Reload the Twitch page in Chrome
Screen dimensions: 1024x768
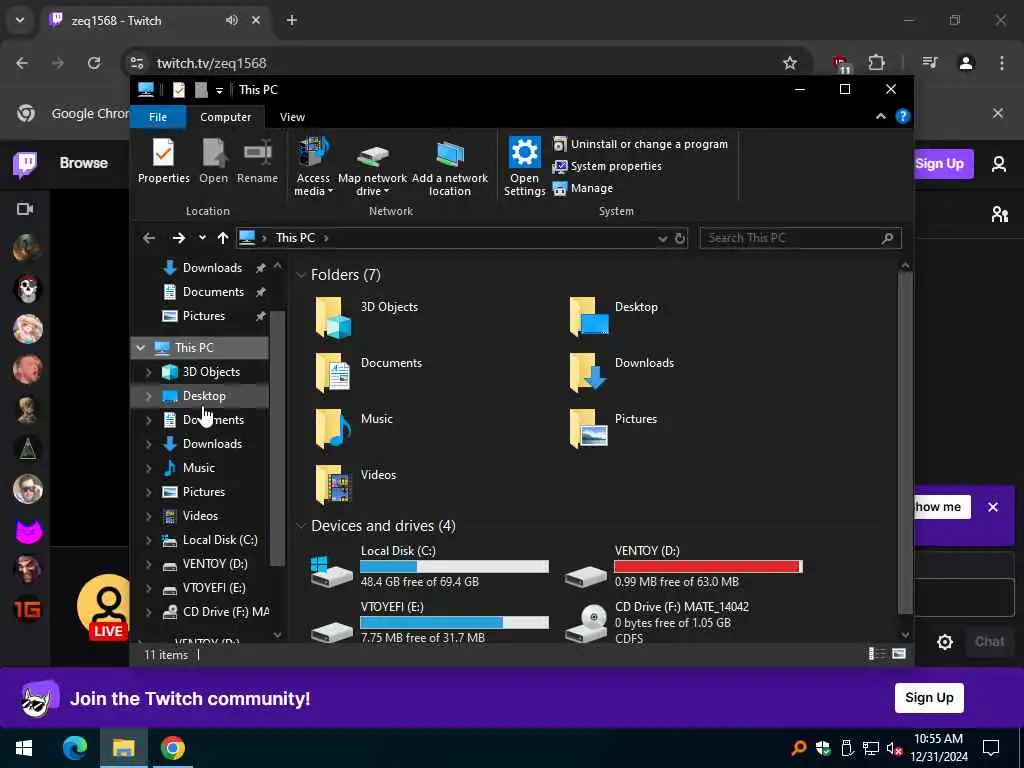(x=94, y=63)
